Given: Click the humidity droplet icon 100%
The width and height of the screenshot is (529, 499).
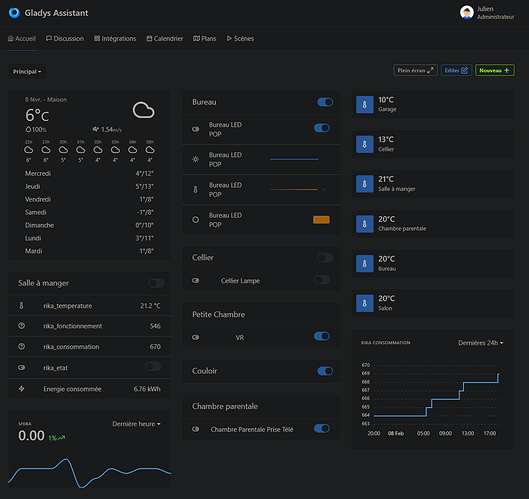Looking at the screenshot, I should coord(28,129).
